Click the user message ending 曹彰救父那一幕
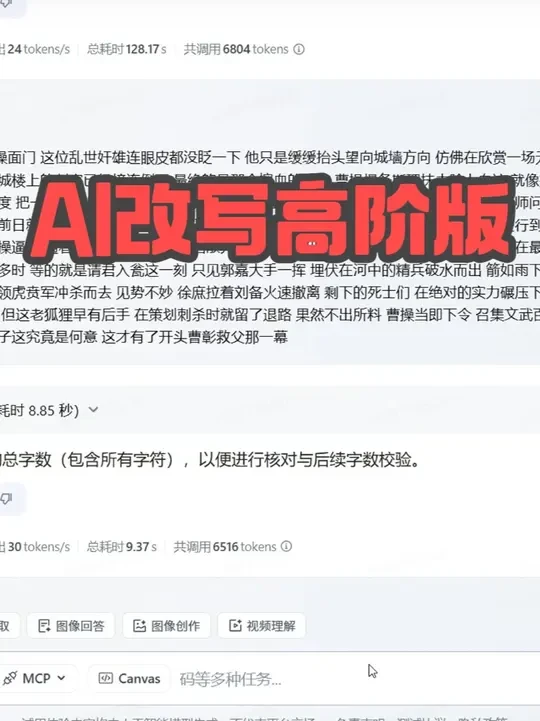Screen dimensions: 540x721 point(270,247)
